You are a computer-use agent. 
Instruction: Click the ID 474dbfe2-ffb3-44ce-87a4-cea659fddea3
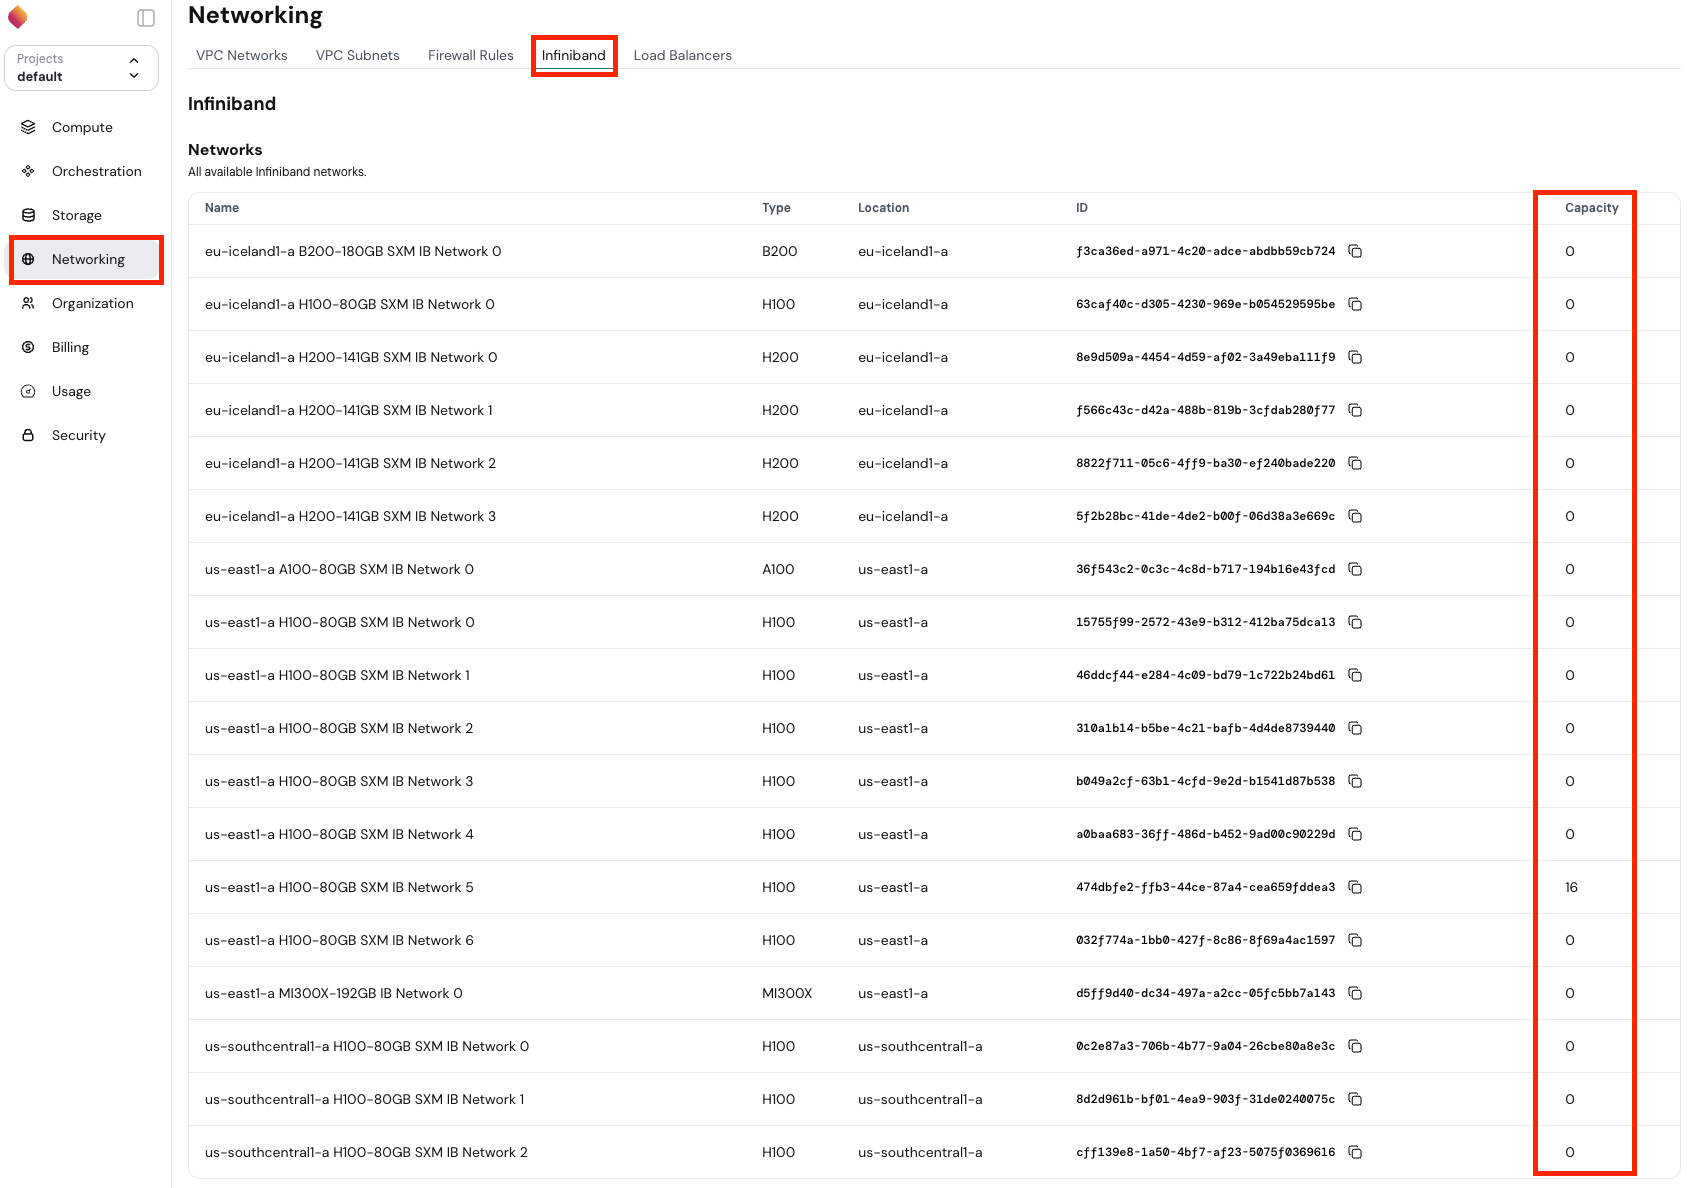pos(1205,887)
